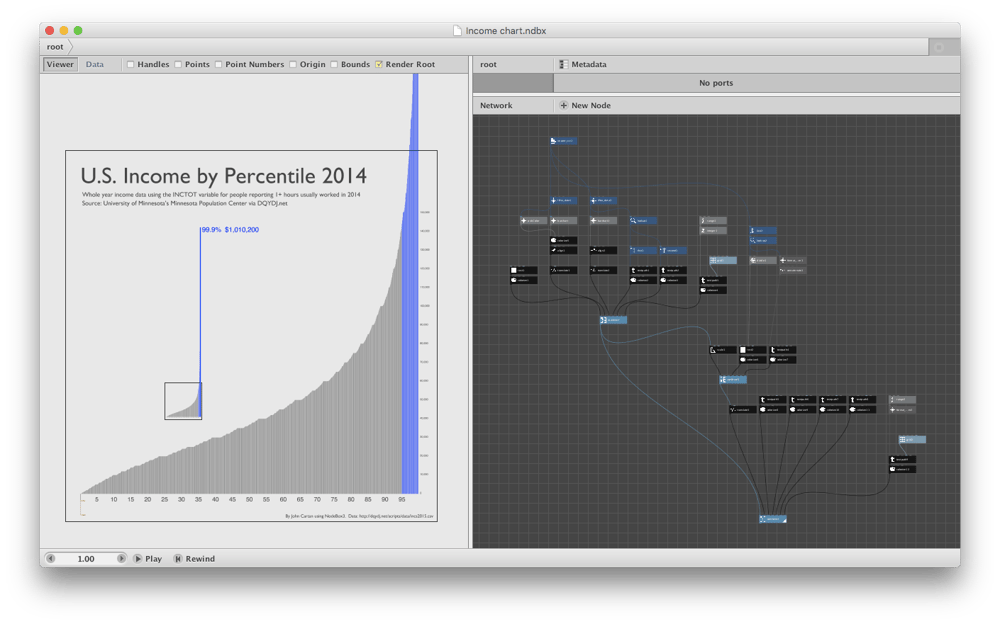
Task: Click the Metadata icon in the port pane
Action: (563, 64)
